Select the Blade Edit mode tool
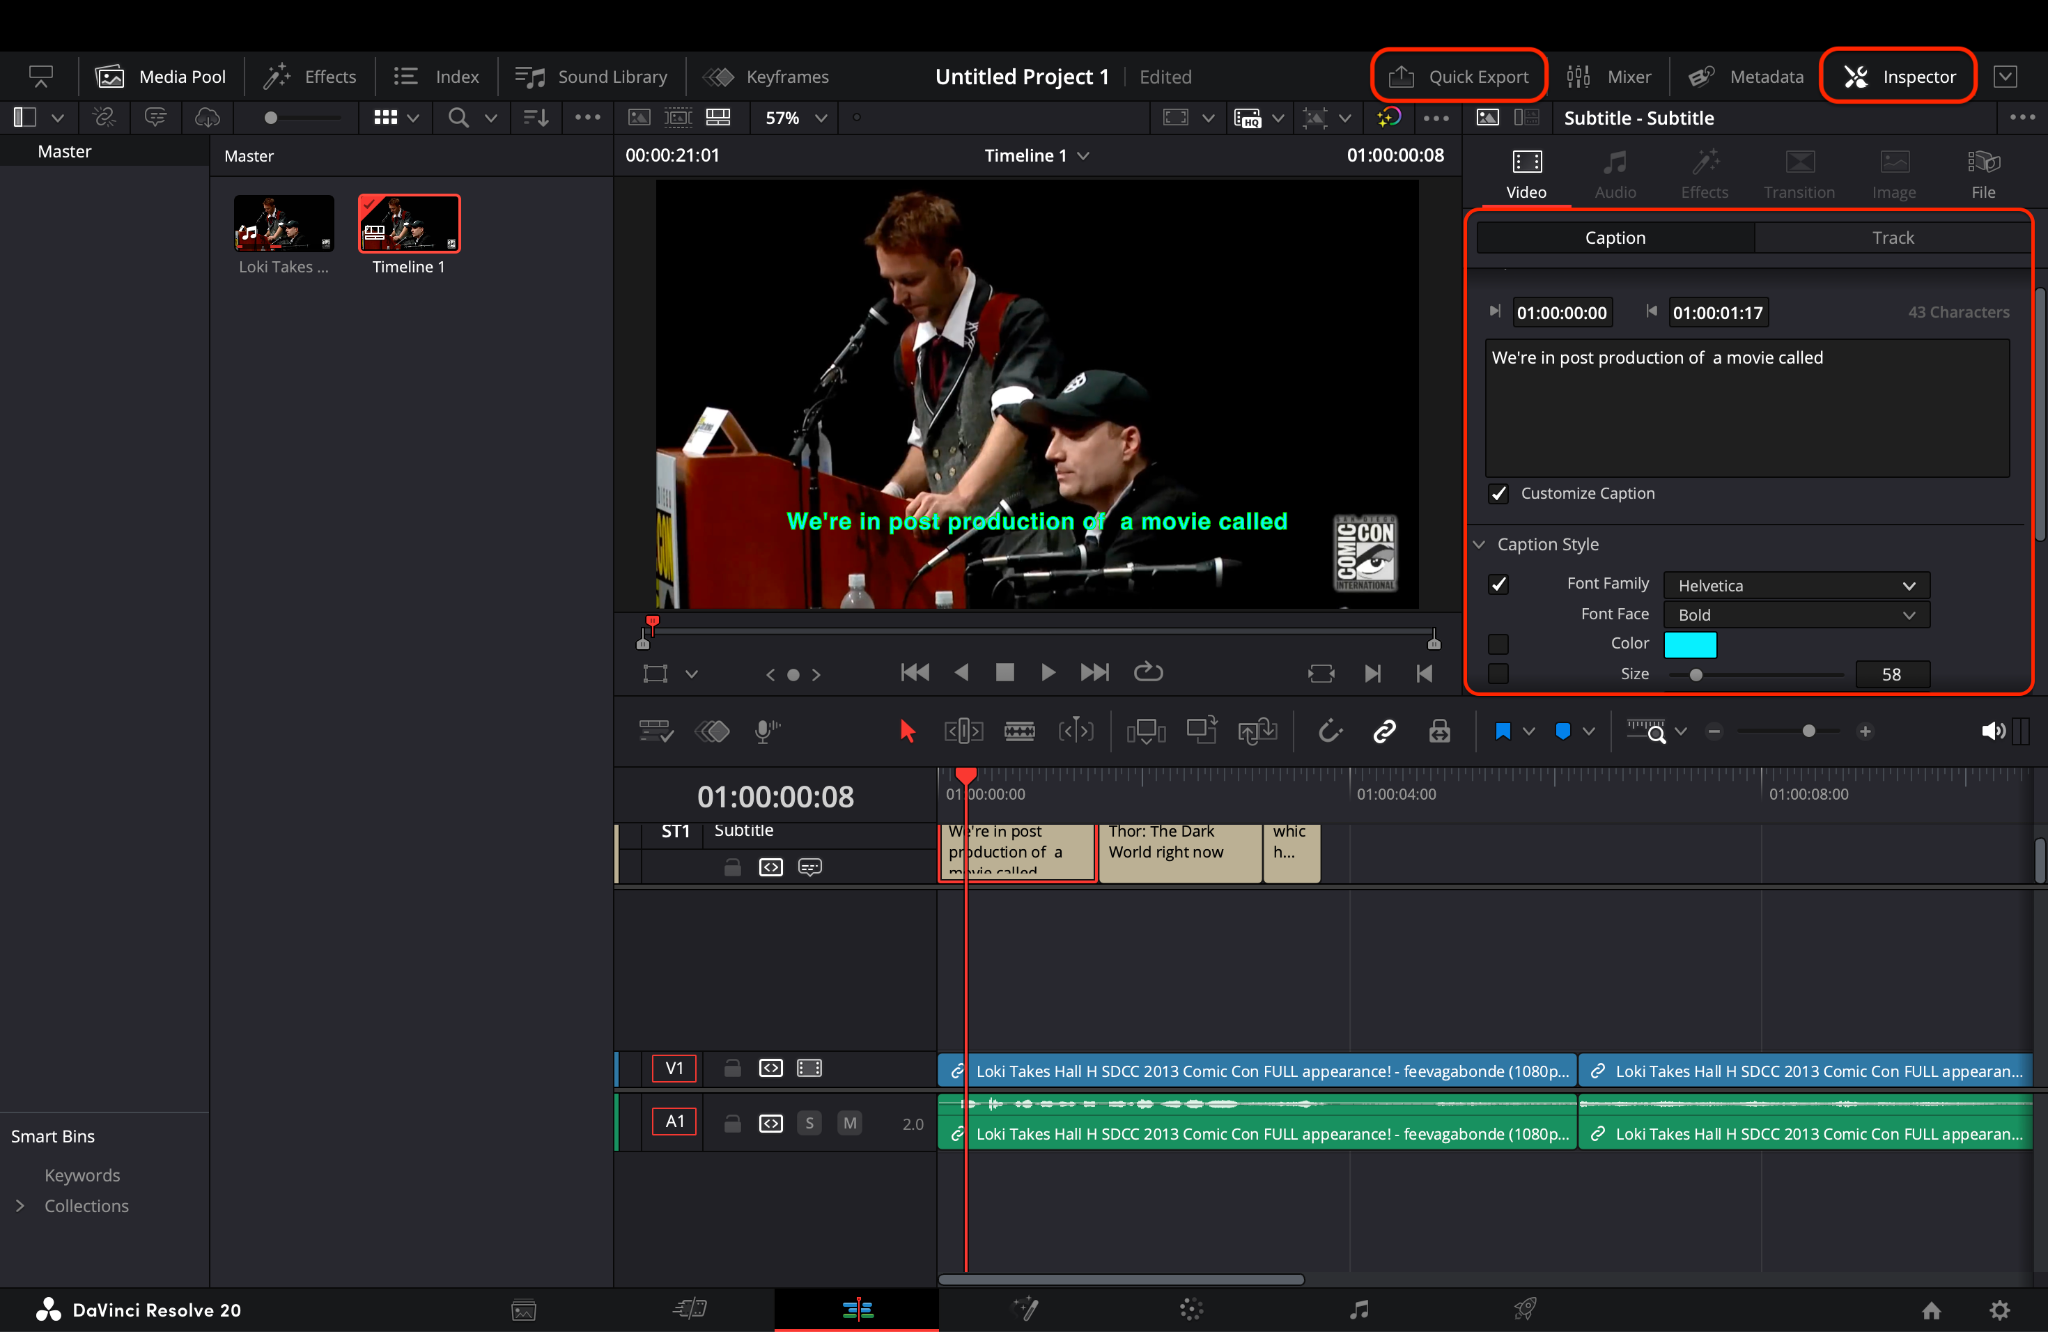 click(x=1020, y=731)
